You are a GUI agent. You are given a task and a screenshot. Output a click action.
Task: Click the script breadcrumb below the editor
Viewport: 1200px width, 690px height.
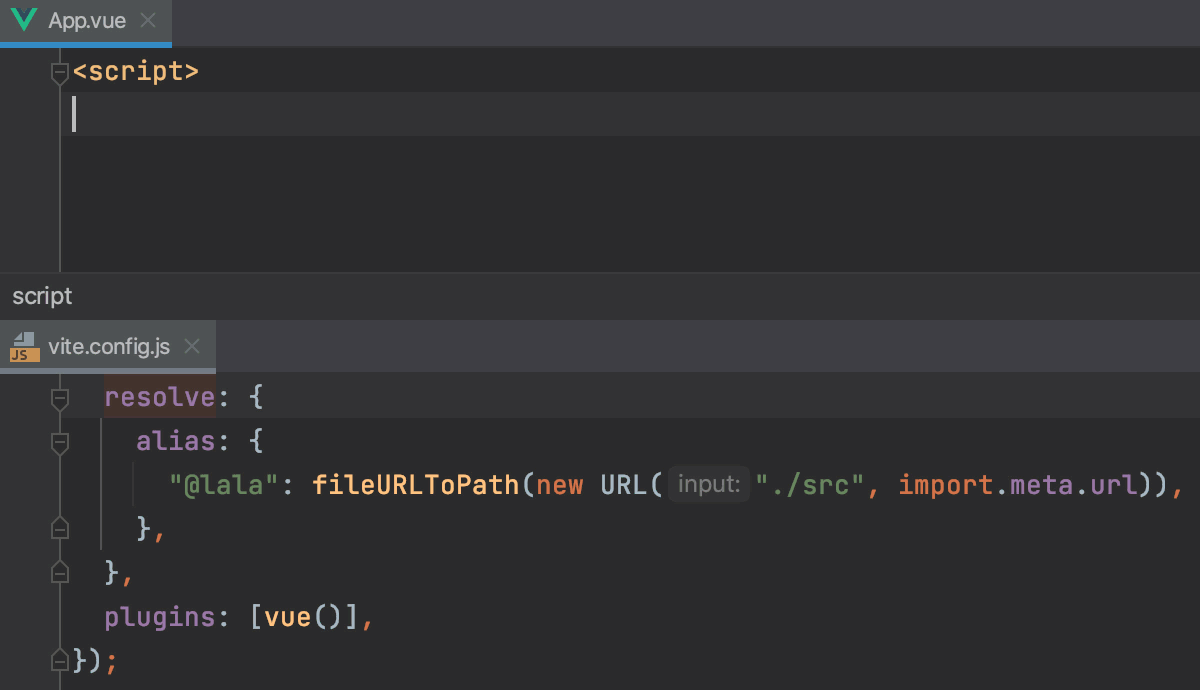coord(41,296)
